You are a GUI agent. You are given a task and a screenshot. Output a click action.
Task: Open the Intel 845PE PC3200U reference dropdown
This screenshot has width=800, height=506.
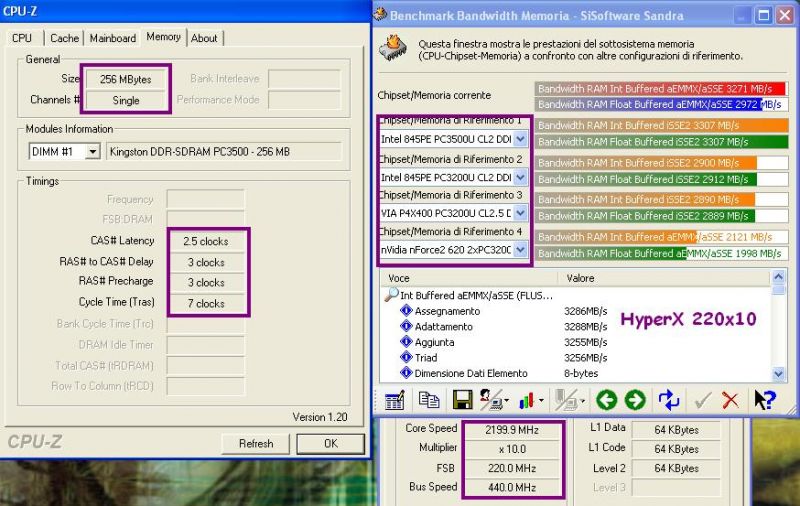tap(520, 178)
